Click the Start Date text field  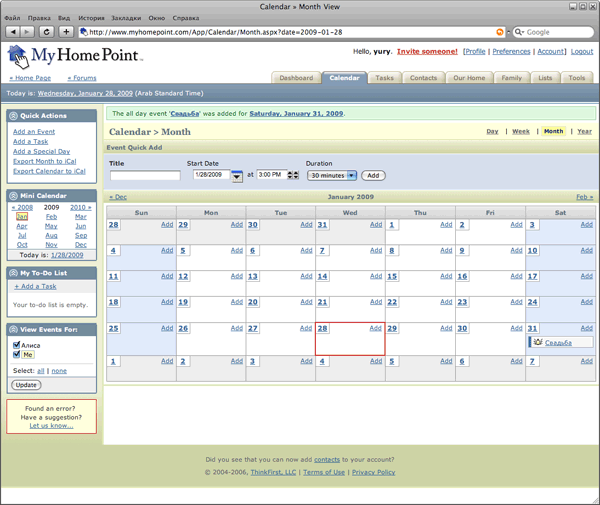212,175
